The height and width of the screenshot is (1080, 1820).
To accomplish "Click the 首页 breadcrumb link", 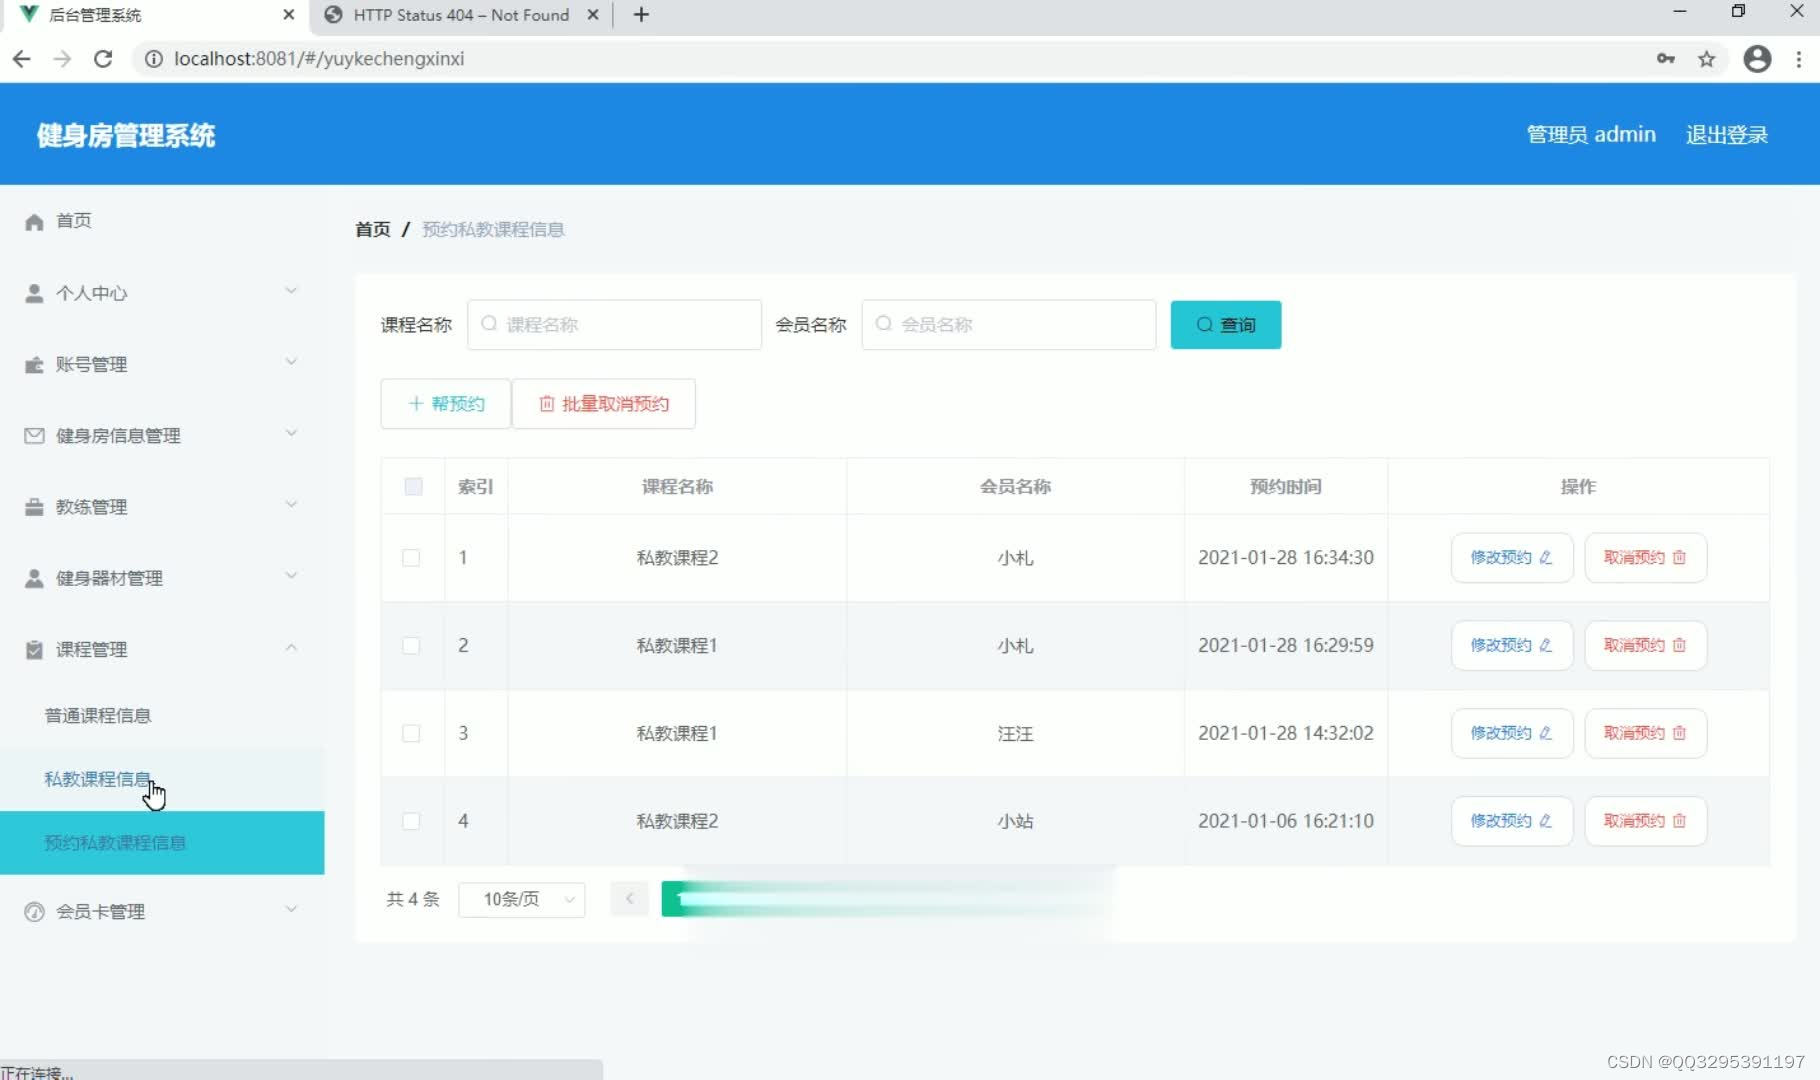I will click(x=373, y=230).
